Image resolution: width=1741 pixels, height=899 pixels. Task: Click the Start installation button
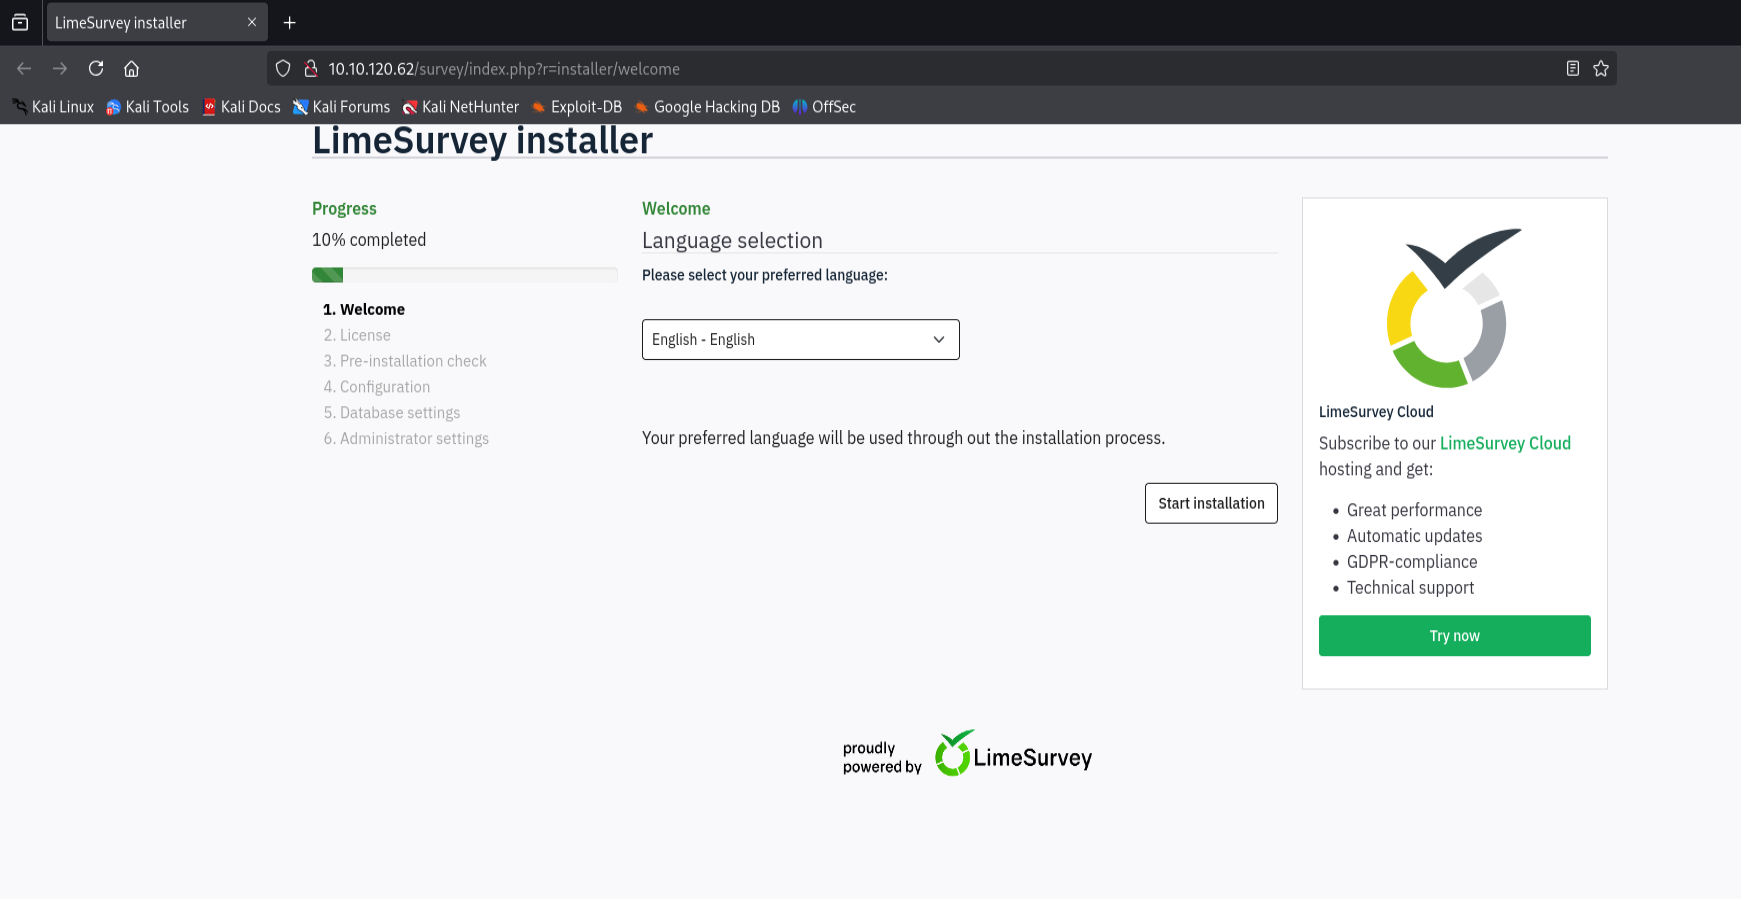pyautogui.click(x=1211, y=503)
